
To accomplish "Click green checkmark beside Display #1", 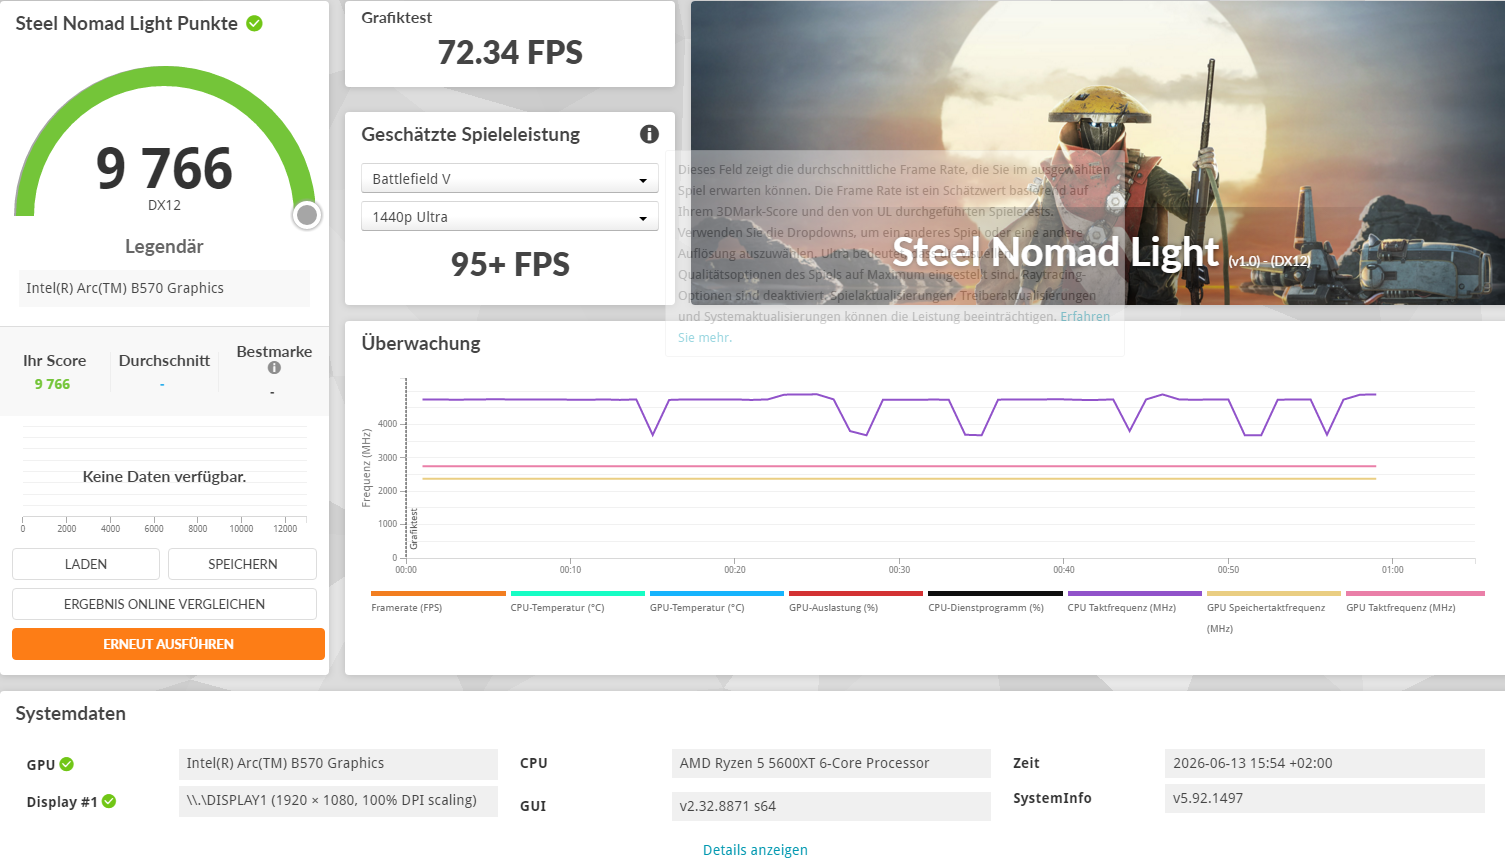I will (x=109, y=801).
